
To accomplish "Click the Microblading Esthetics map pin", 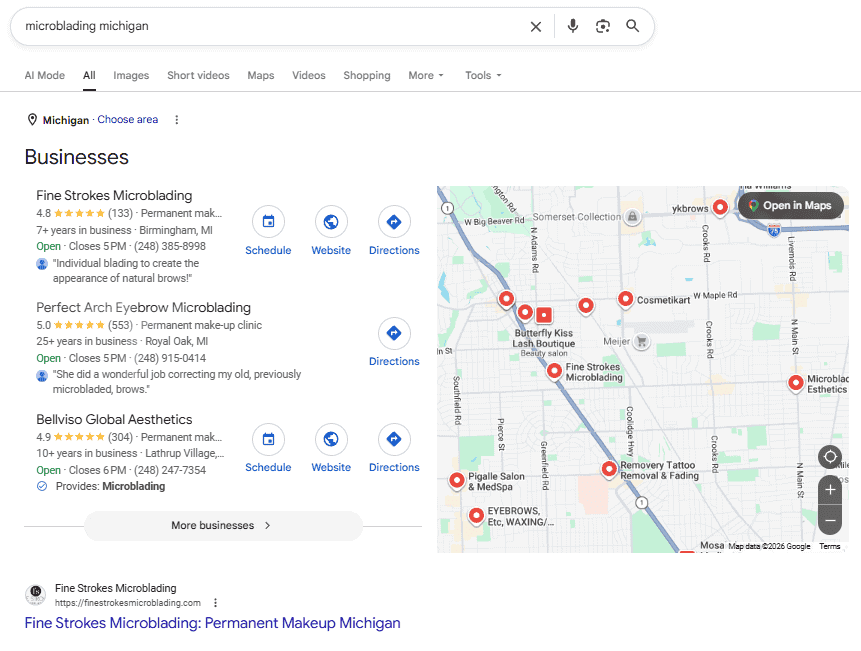I will point(796,383).
